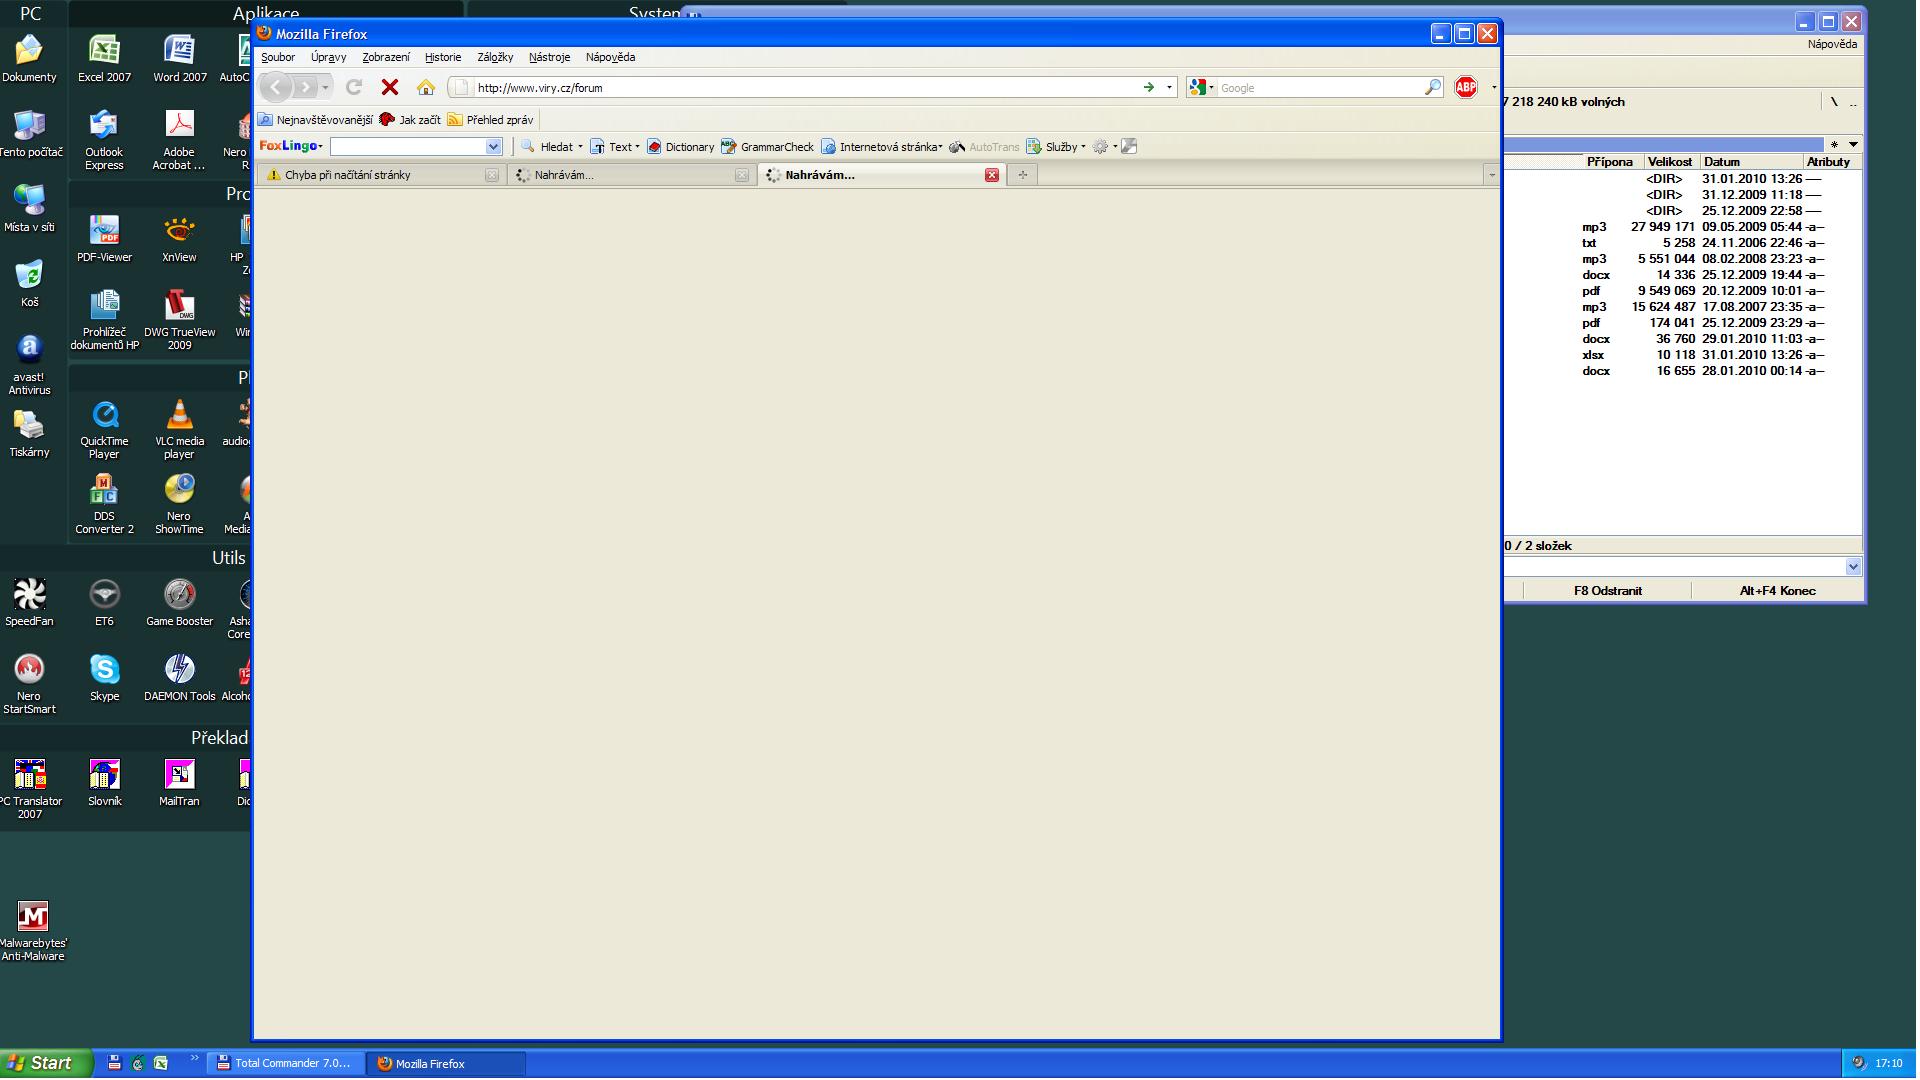The height and width of the screenshot is (1080, 1920).
Task: Open the Nástroje menu
Action: point(549,57)
